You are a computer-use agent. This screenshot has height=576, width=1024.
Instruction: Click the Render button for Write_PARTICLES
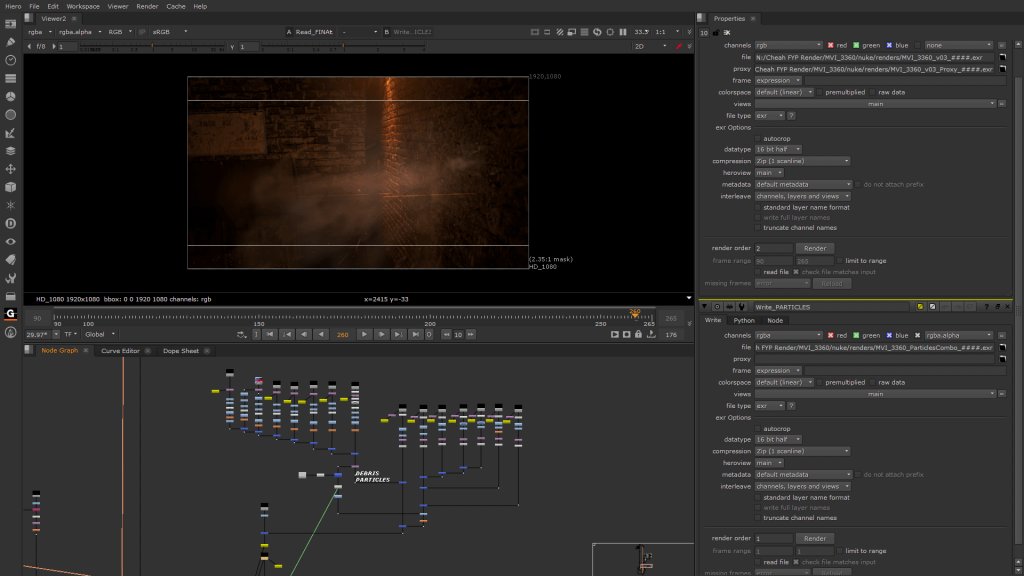point(815,538)
